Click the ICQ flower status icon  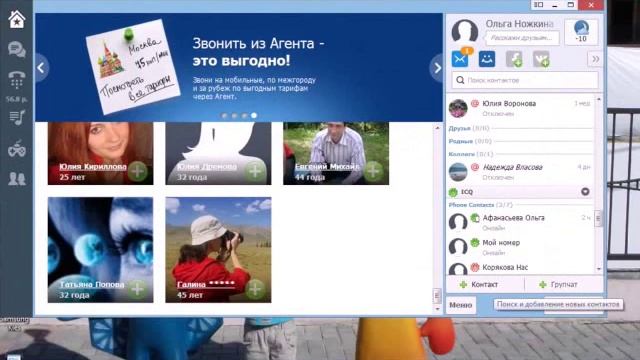pos(453,192)
